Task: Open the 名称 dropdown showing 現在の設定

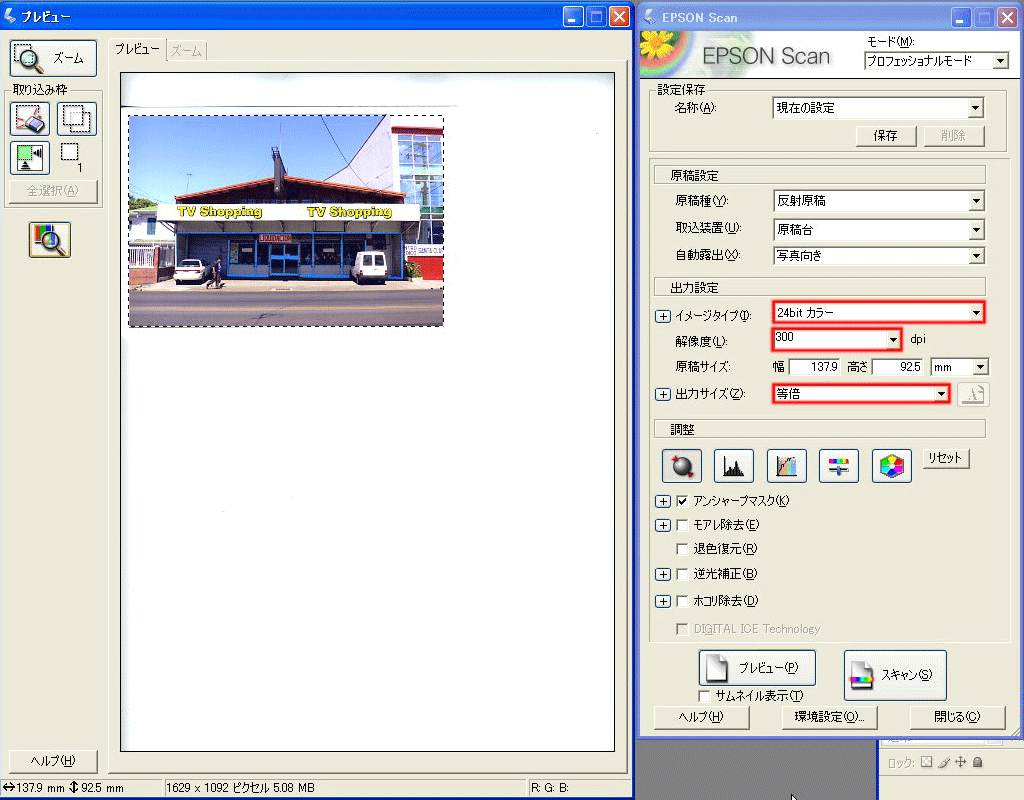Action: pyautogui.click(x=878, y=108)
